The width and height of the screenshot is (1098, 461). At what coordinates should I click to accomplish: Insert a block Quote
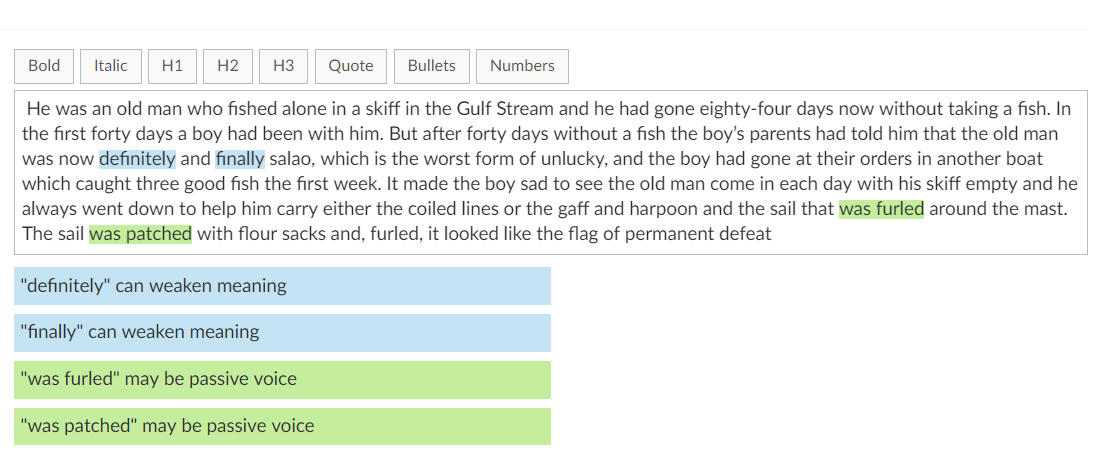pyautogui.click(x=351, y=66)
